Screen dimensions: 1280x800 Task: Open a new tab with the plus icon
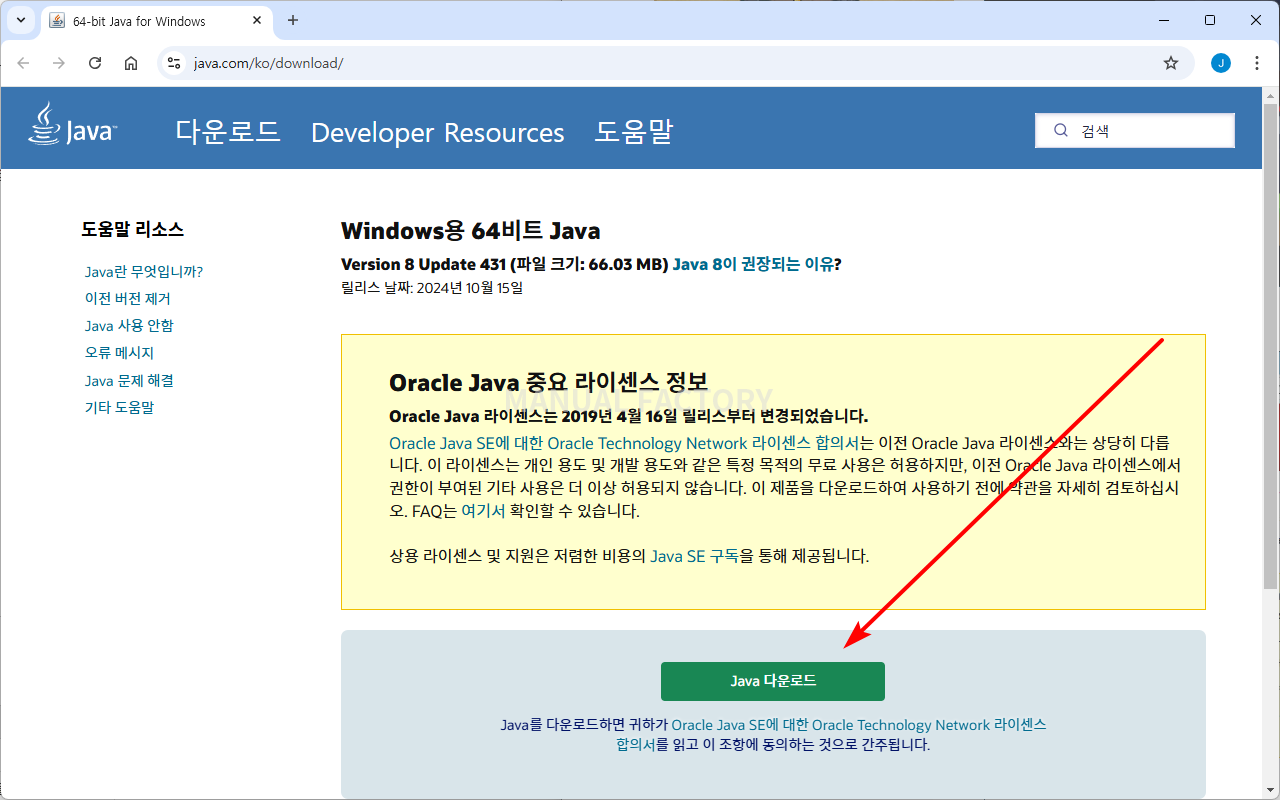click(293, 20)
